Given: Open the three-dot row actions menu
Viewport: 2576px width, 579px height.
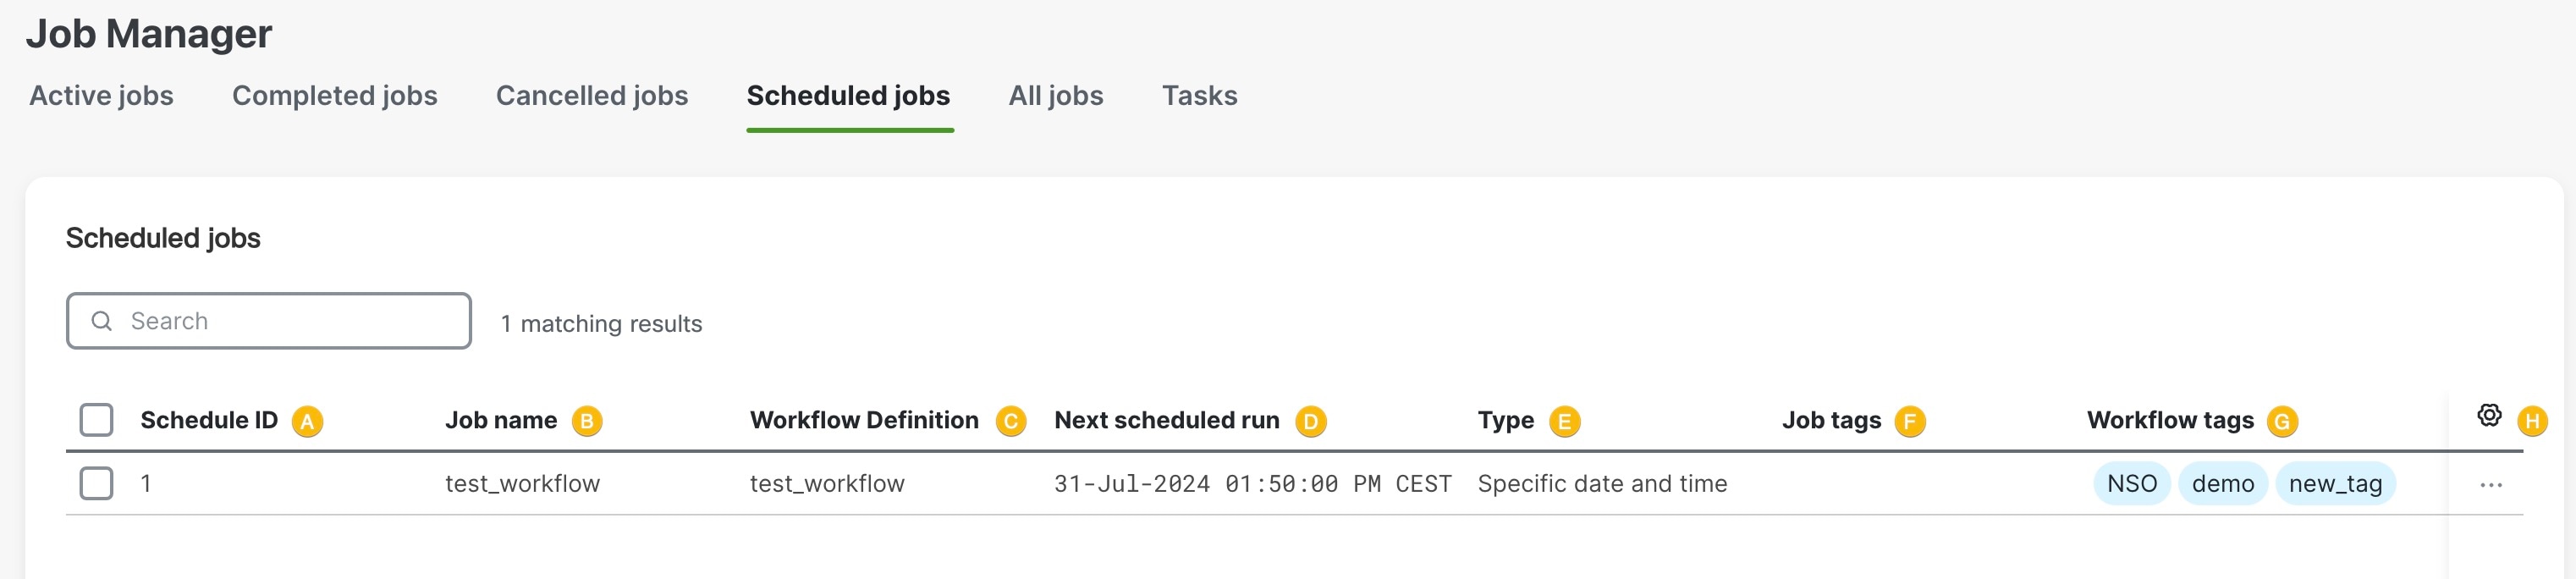Looking at the screenshot, I should pyautogui.click(x=2491, y=485).
